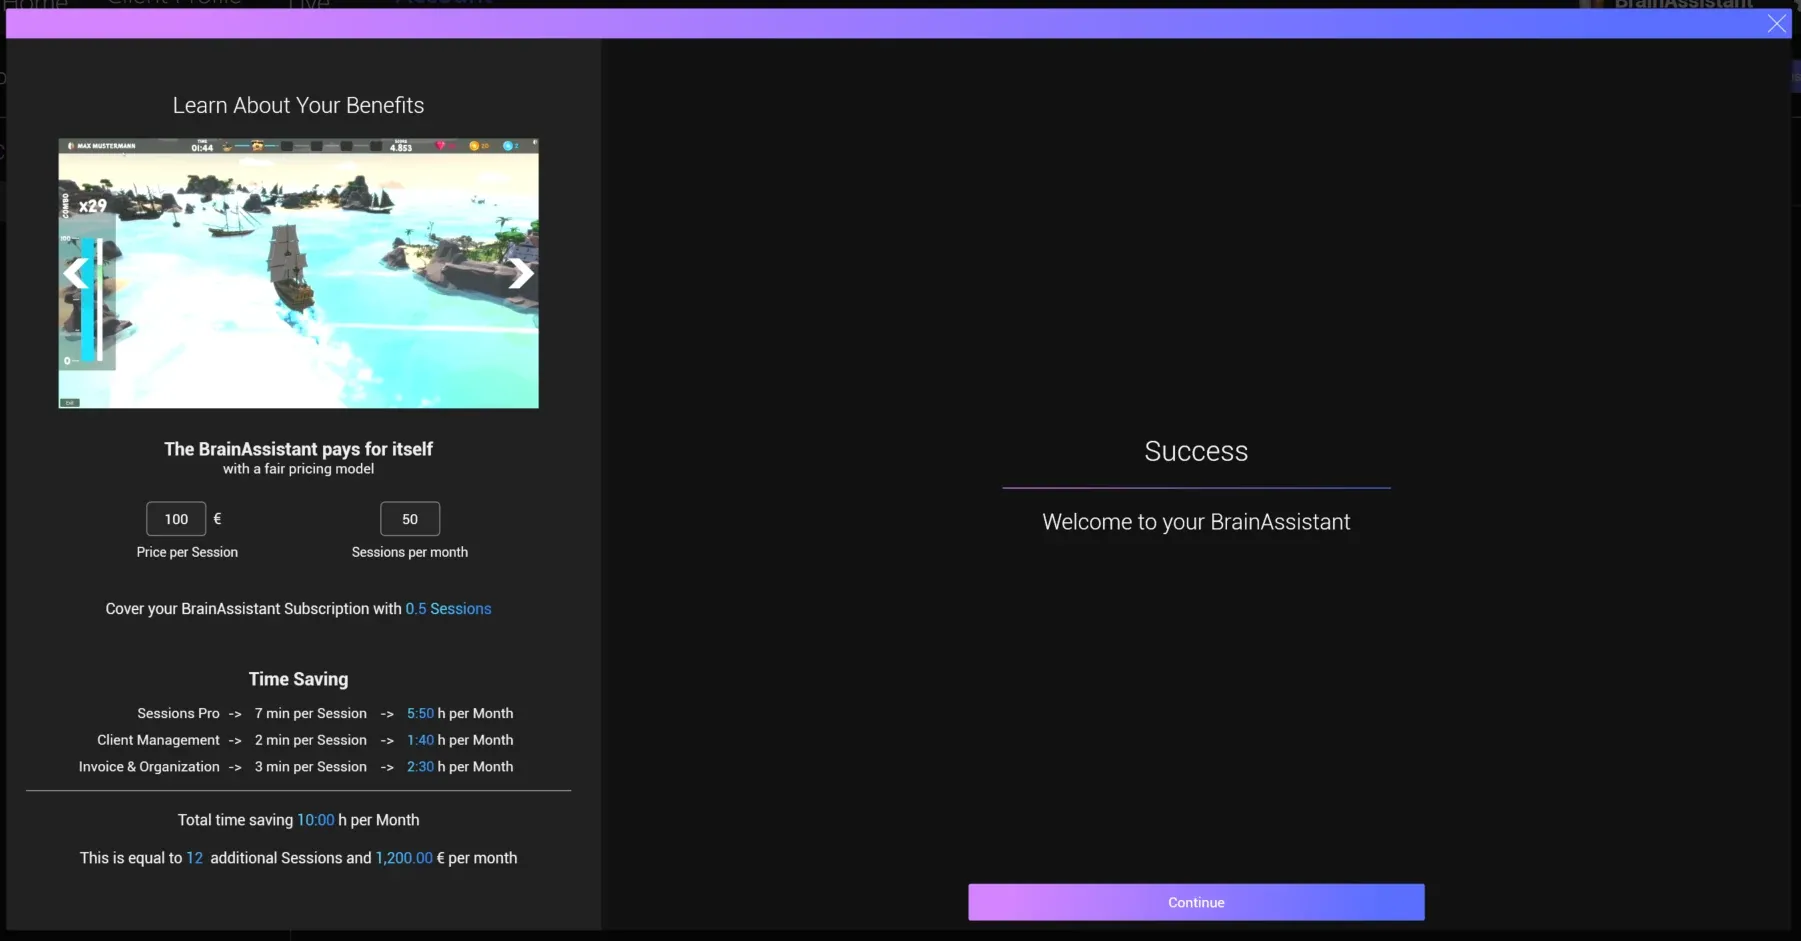Click the Learn About Your Benefits title
Screen dimensions: 1801x941
coord(298,105)
